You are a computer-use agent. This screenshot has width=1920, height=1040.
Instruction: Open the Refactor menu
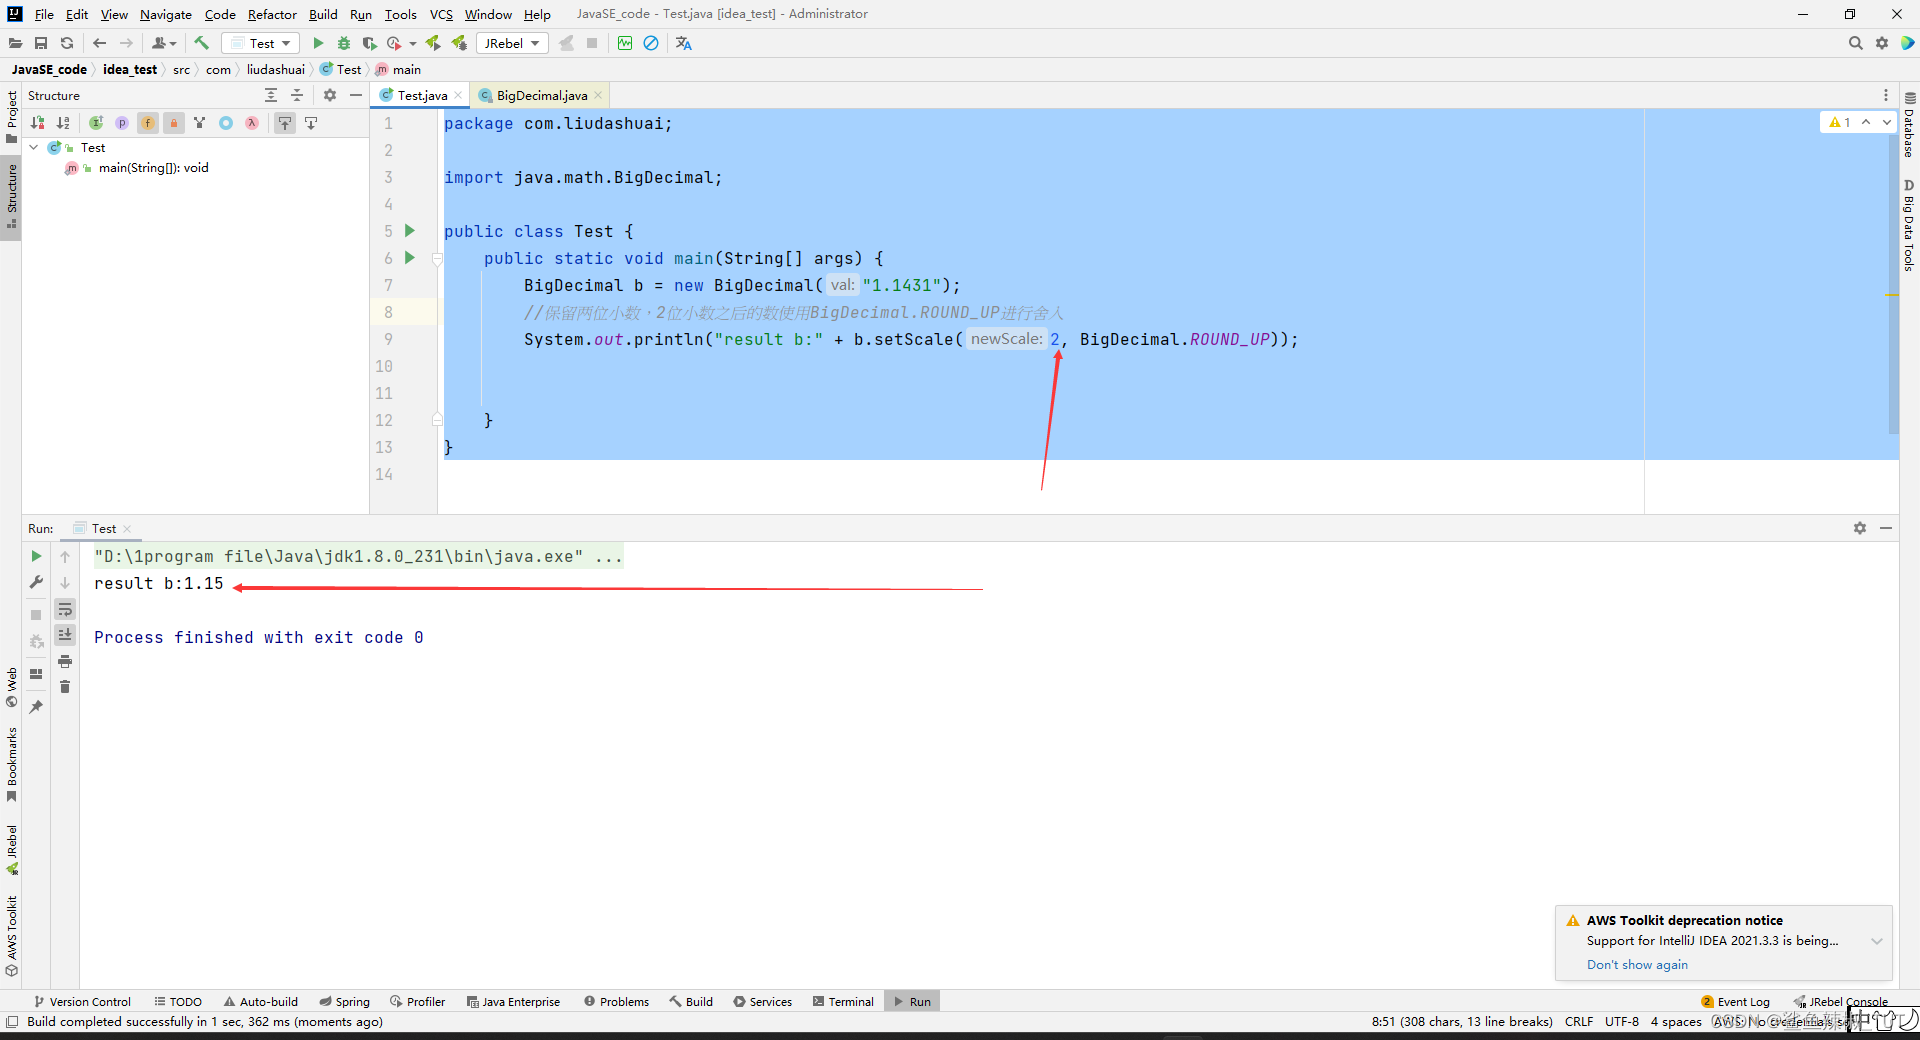[272, 14]
